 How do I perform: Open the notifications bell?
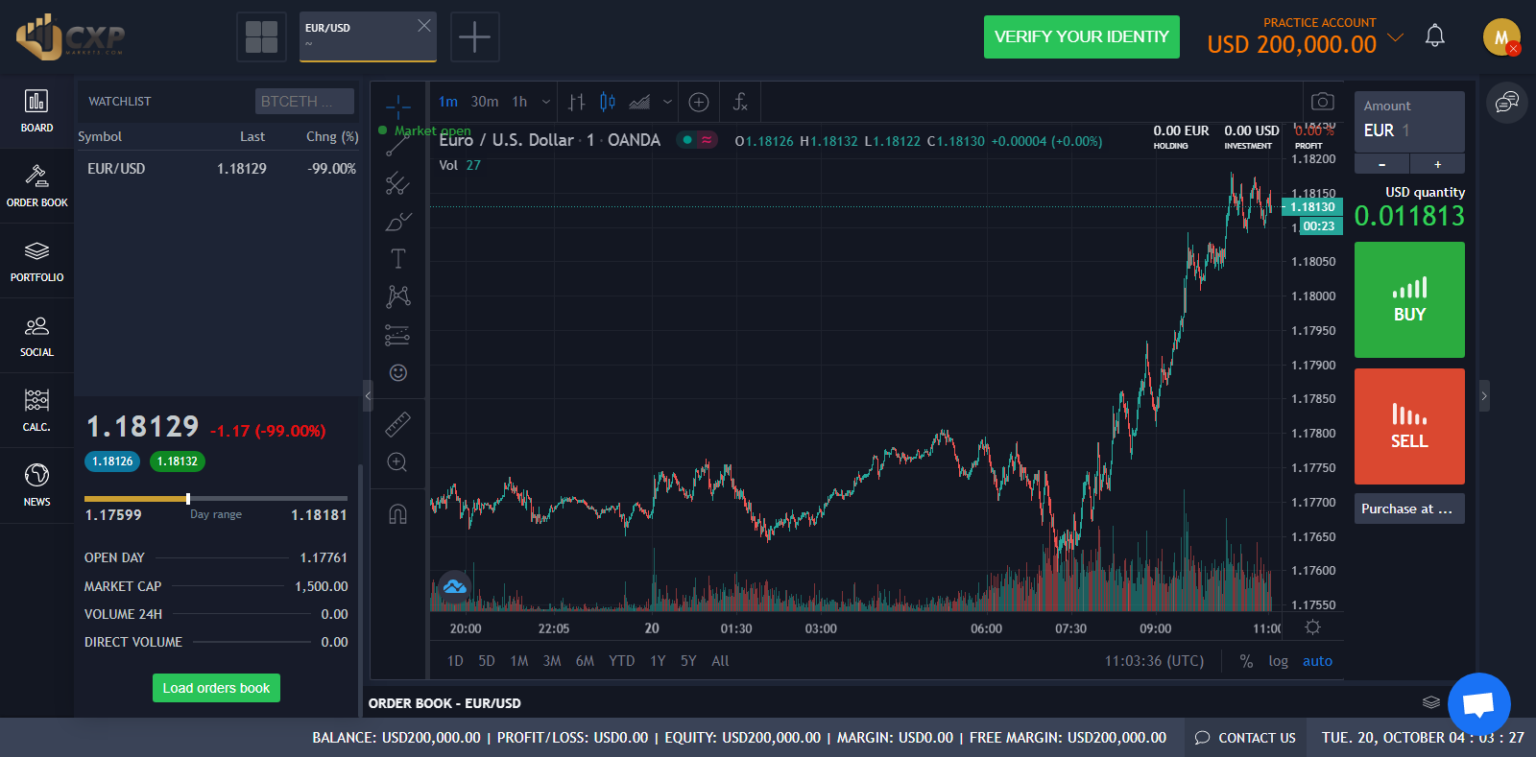pos(1435,37)
